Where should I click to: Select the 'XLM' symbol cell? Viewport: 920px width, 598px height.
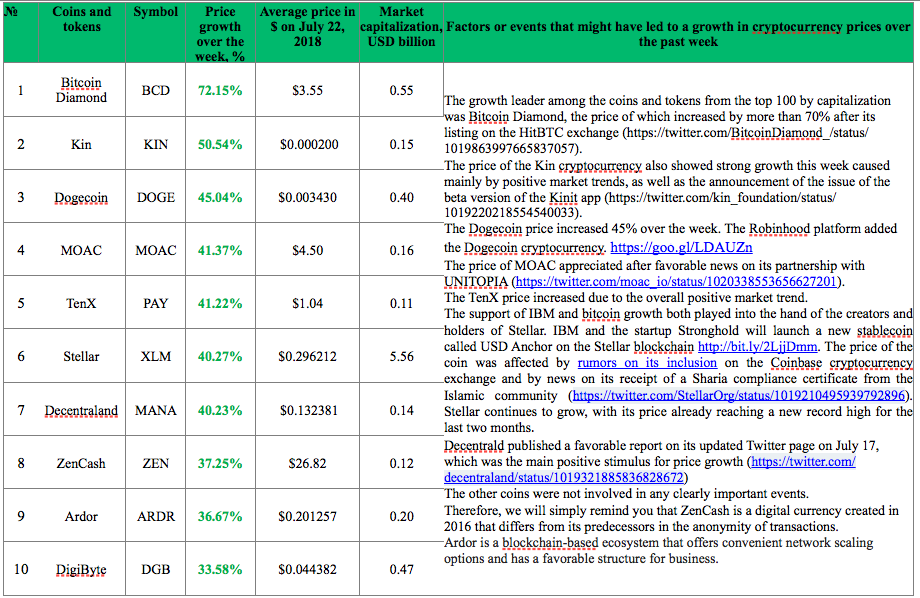click(x=155, y=356)
